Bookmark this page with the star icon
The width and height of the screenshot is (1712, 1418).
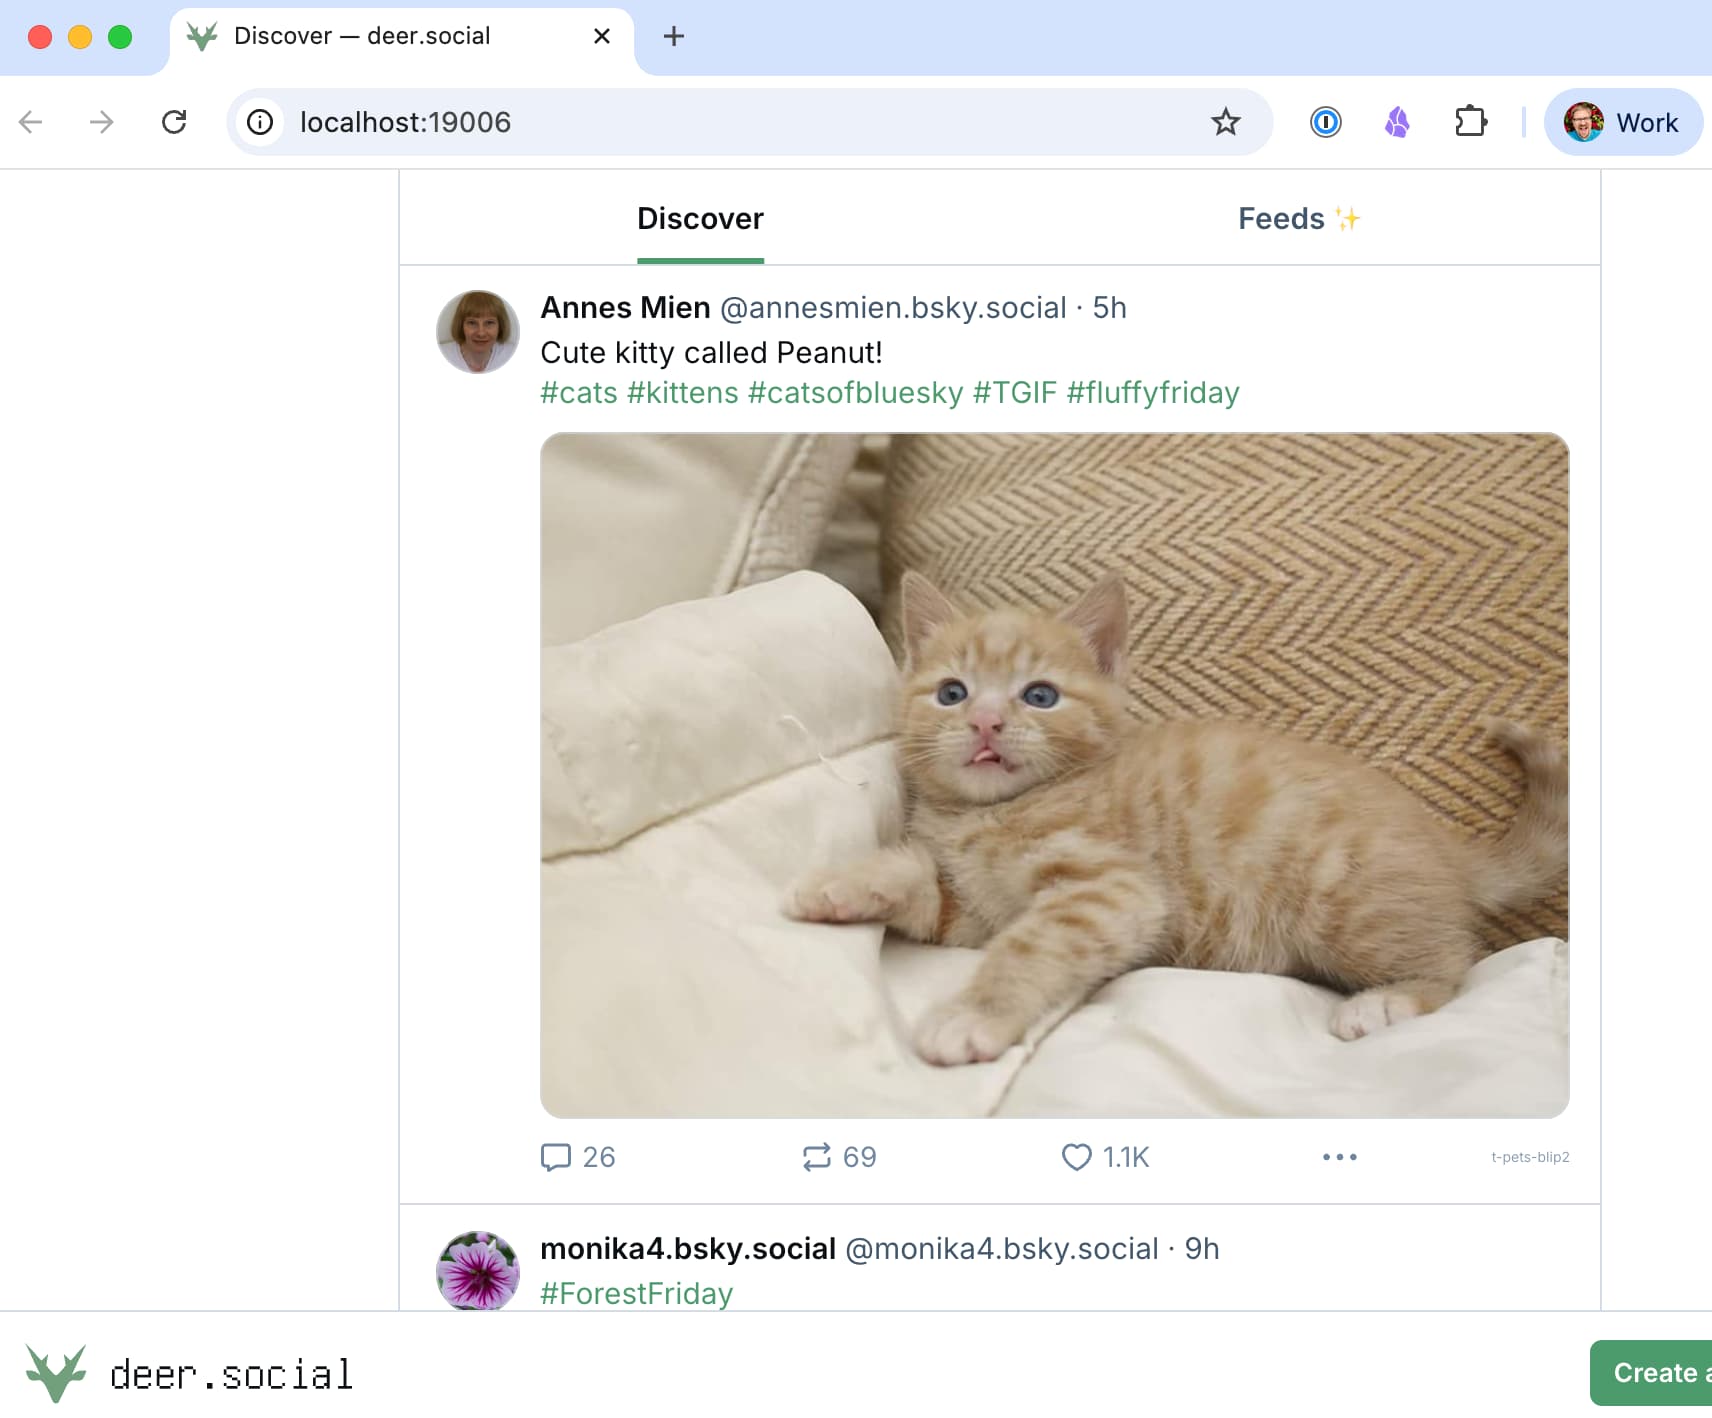1225,122
